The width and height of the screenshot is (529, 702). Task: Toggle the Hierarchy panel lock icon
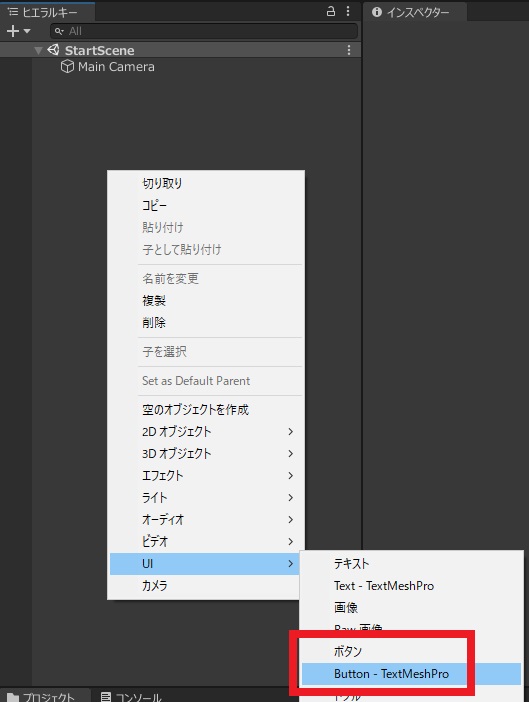[x=331, y=11]
